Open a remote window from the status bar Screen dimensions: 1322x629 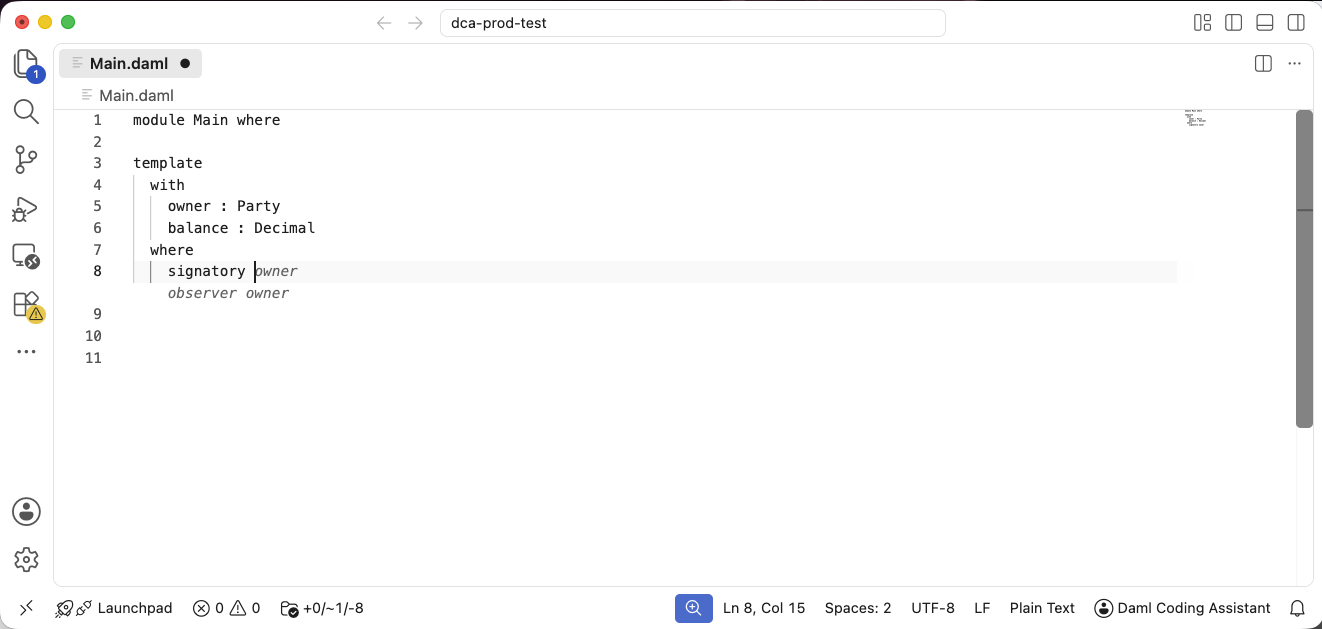tap(26, 608)
